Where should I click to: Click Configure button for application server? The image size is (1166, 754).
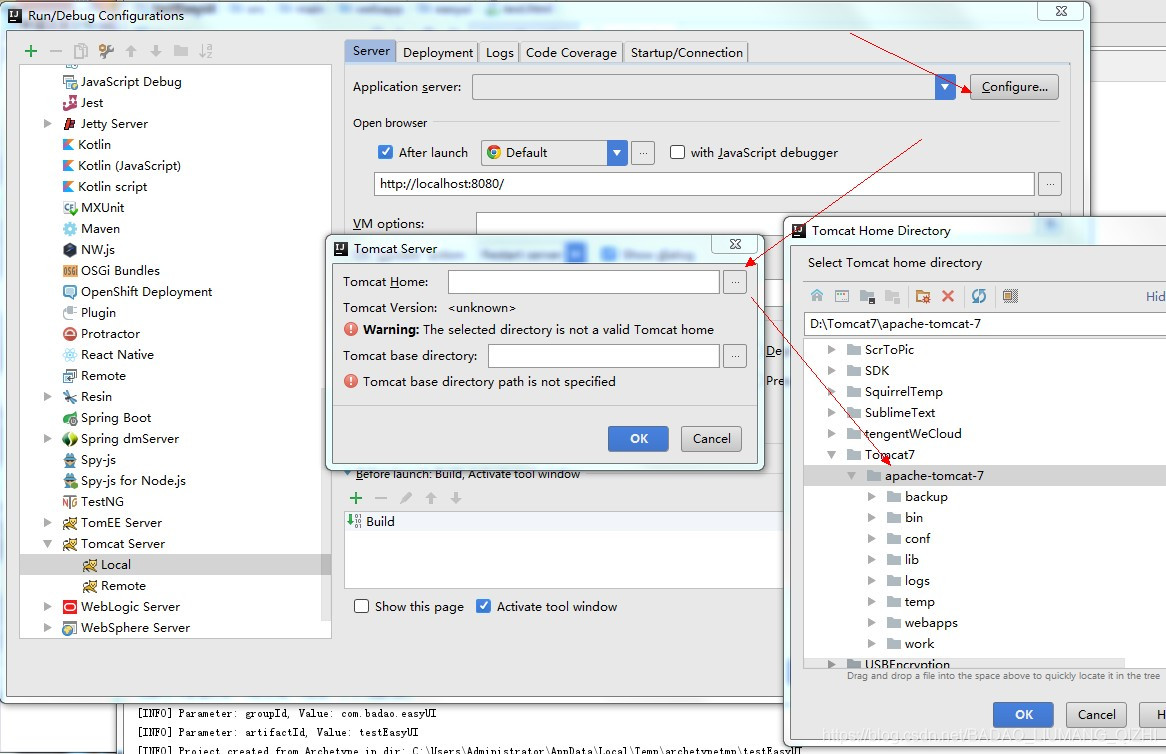pyautogui.click(x=1014, y=87)
